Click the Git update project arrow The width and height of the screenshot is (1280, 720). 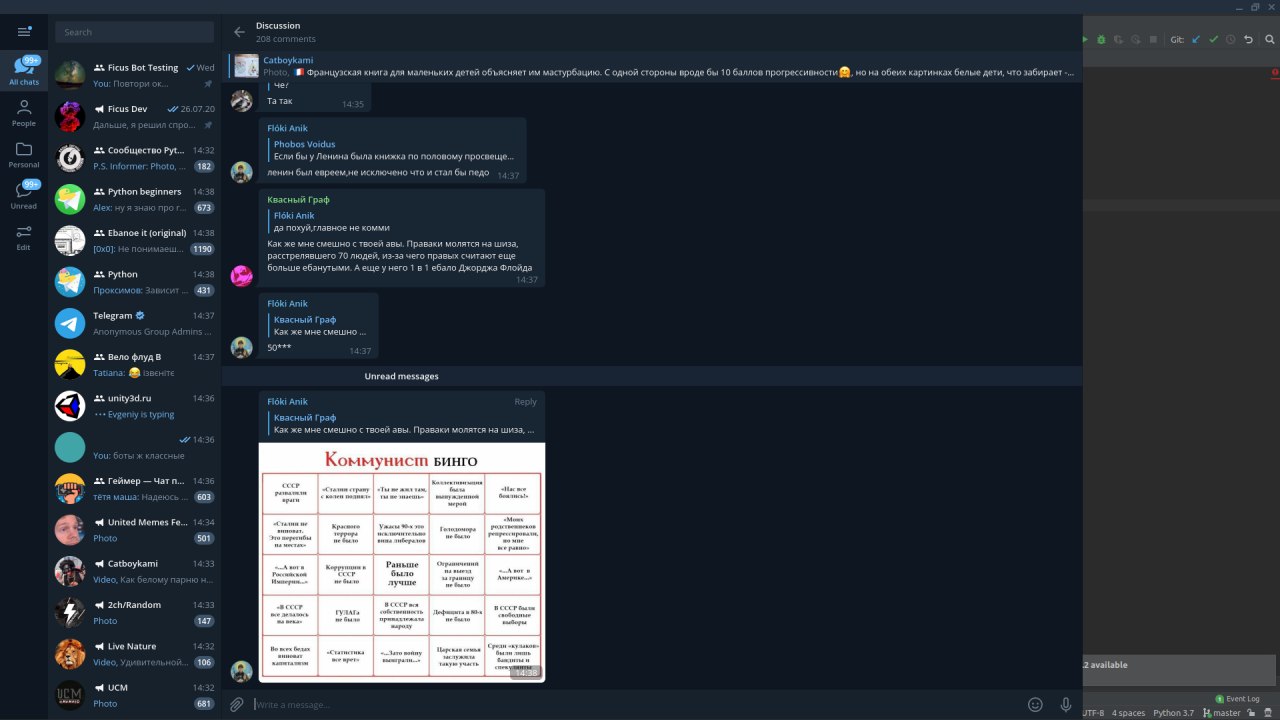[1196, 40]
